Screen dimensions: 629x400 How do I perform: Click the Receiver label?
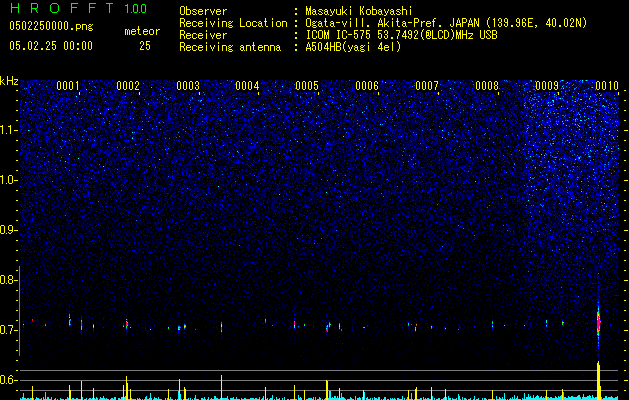(203, 35)
